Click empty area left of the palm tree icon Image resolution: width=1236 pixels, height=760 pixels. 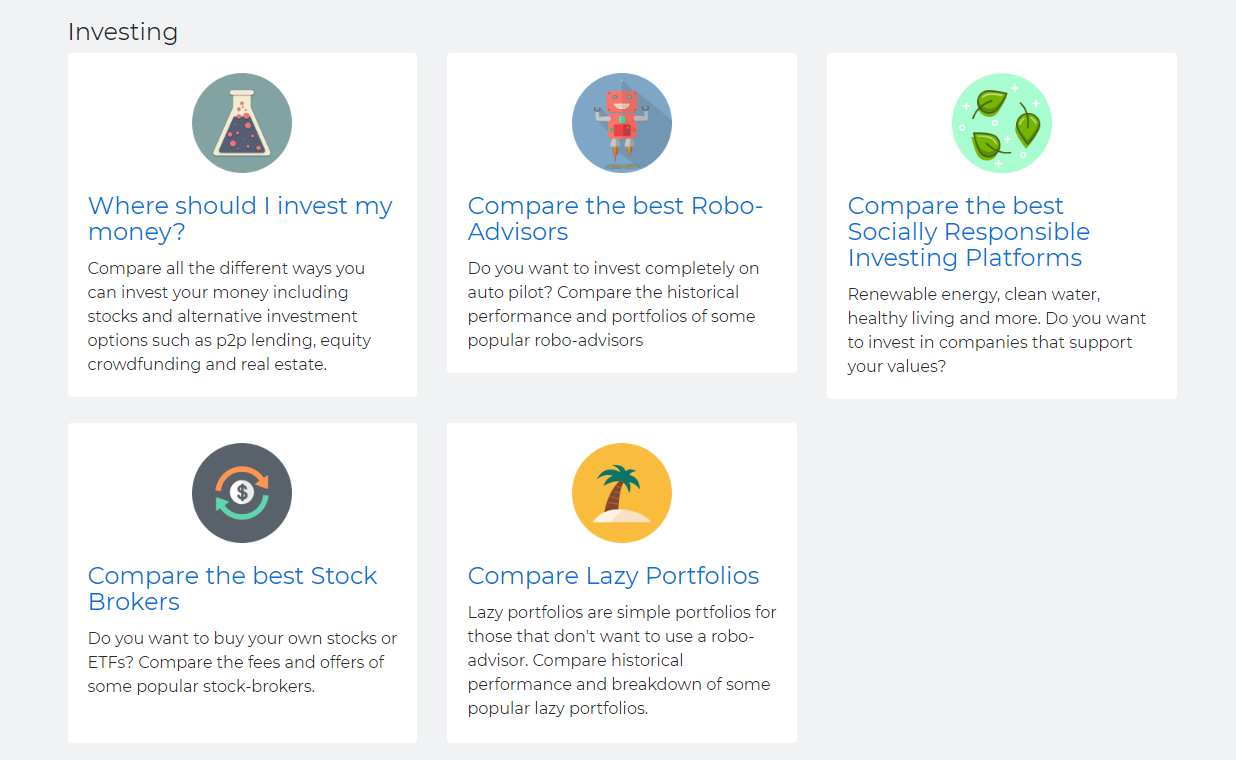(x=510, y=493)
